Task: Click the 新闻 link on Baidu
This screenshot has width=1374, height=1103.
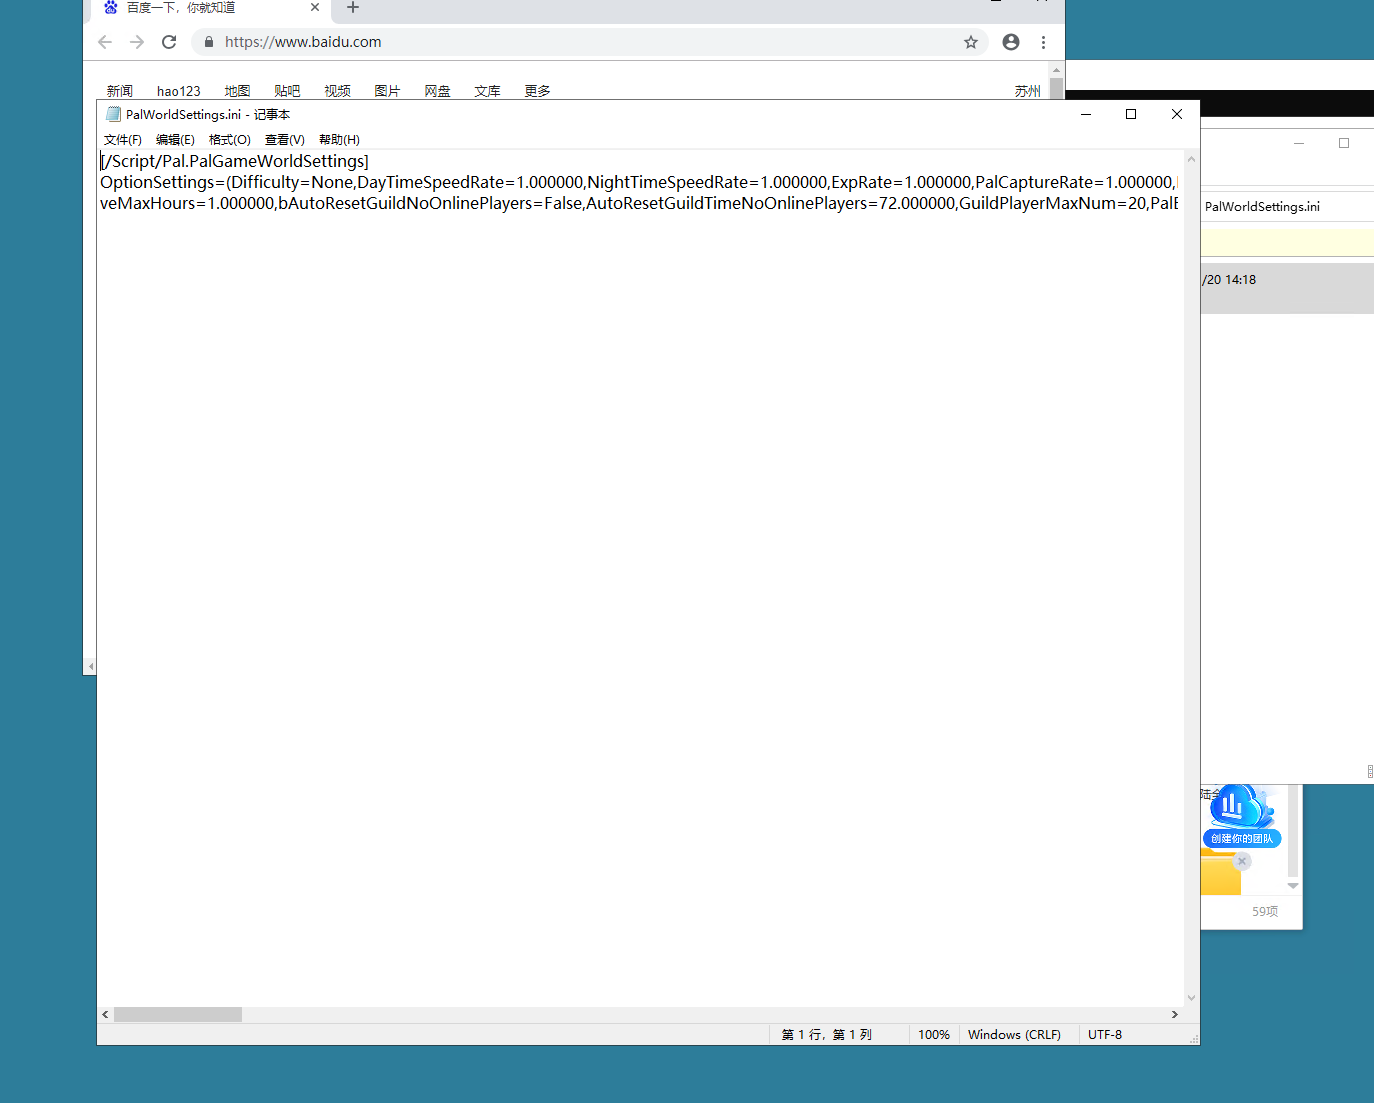Action: click(x=120, y=91)
